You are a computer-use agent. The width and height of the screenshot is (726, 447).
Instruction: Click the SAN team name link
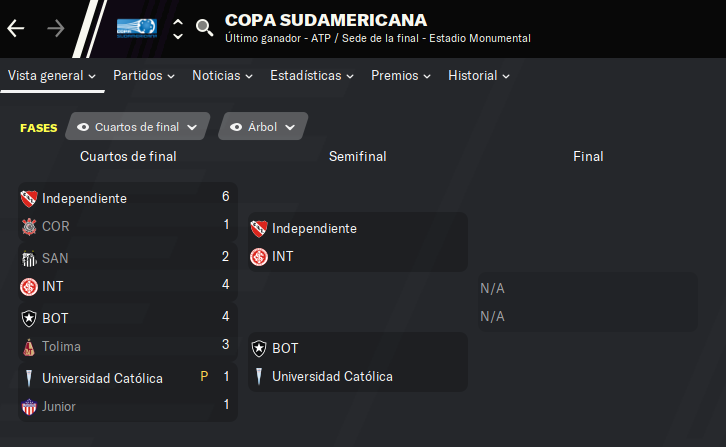pyautogui.click(x=55, y=257)
